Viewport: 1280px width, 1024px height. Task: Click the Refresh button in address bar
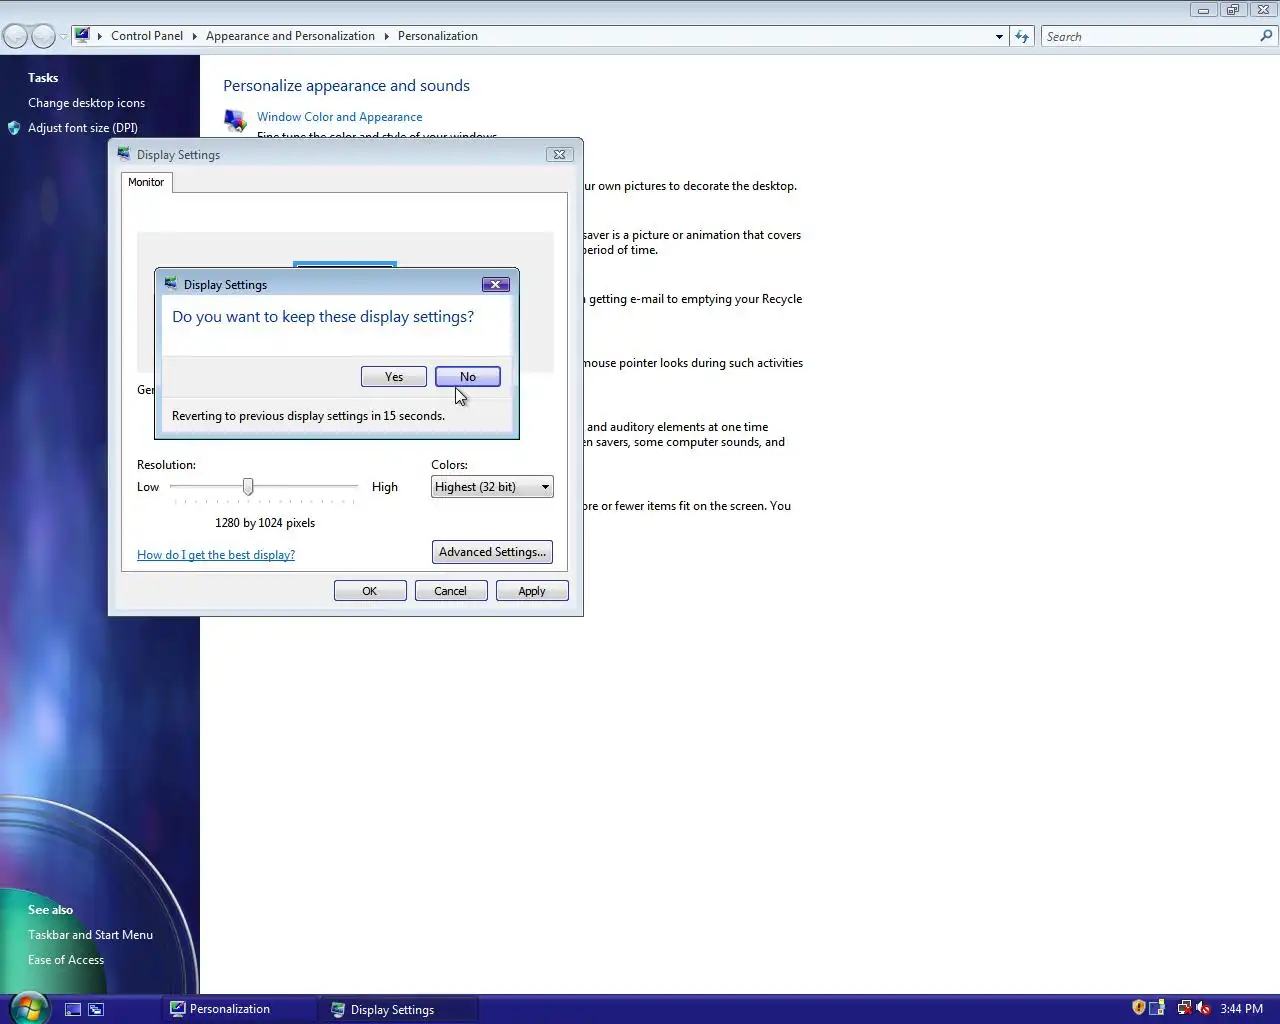pyautogui.click(x=1022, y=37)
